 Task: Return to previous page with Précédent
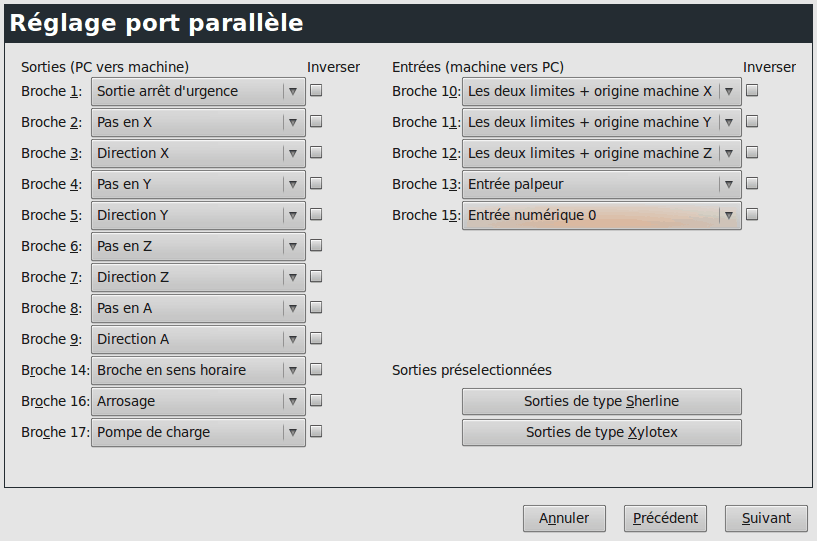[666, 518]
